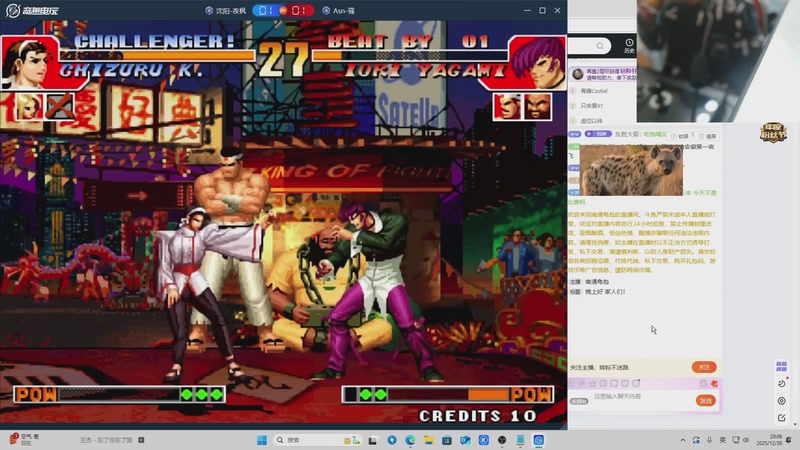
Task: Open the notification bell icon
Action: point(789,440)
